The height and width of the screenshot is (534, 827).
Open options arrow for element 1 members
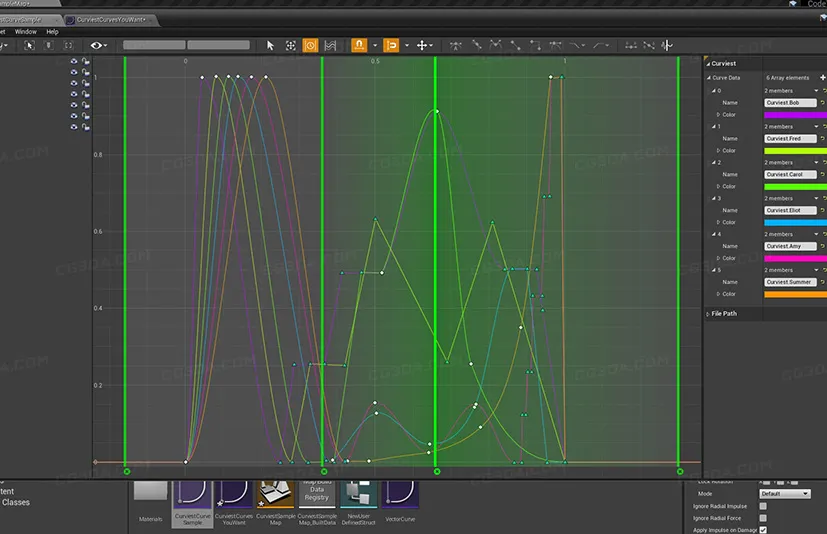pyautogui.click(x=816, y=127)
